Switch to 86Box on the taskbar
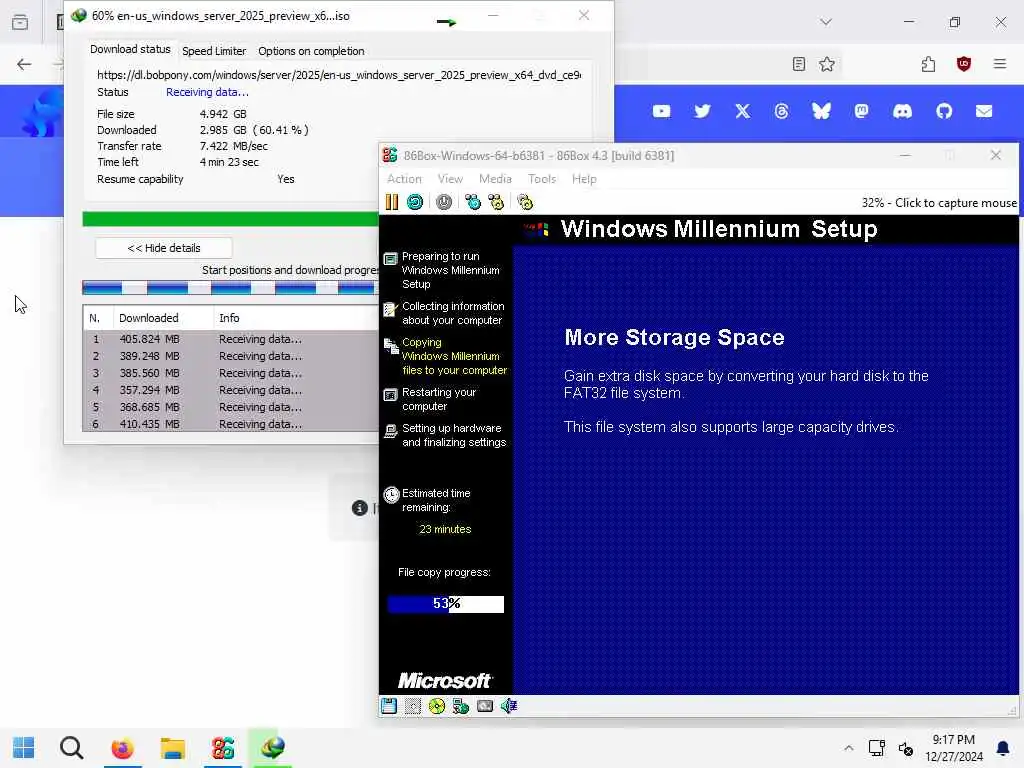The image size is (1024, 768). point(223,748)
